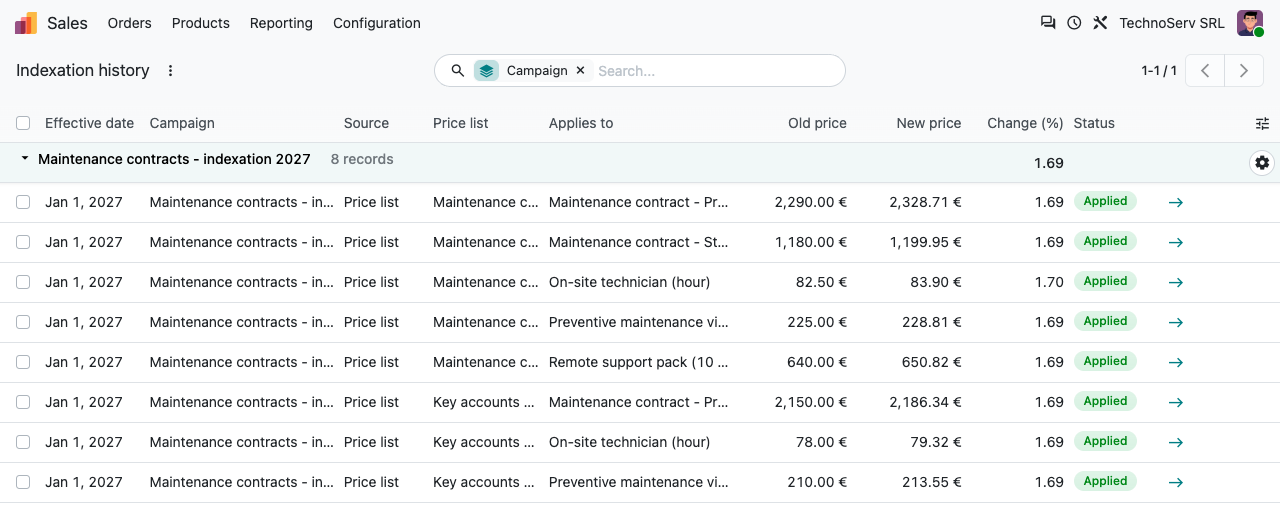
Task: Click the Applied badge on the 82.50 € row
Action: point(1105,281)
